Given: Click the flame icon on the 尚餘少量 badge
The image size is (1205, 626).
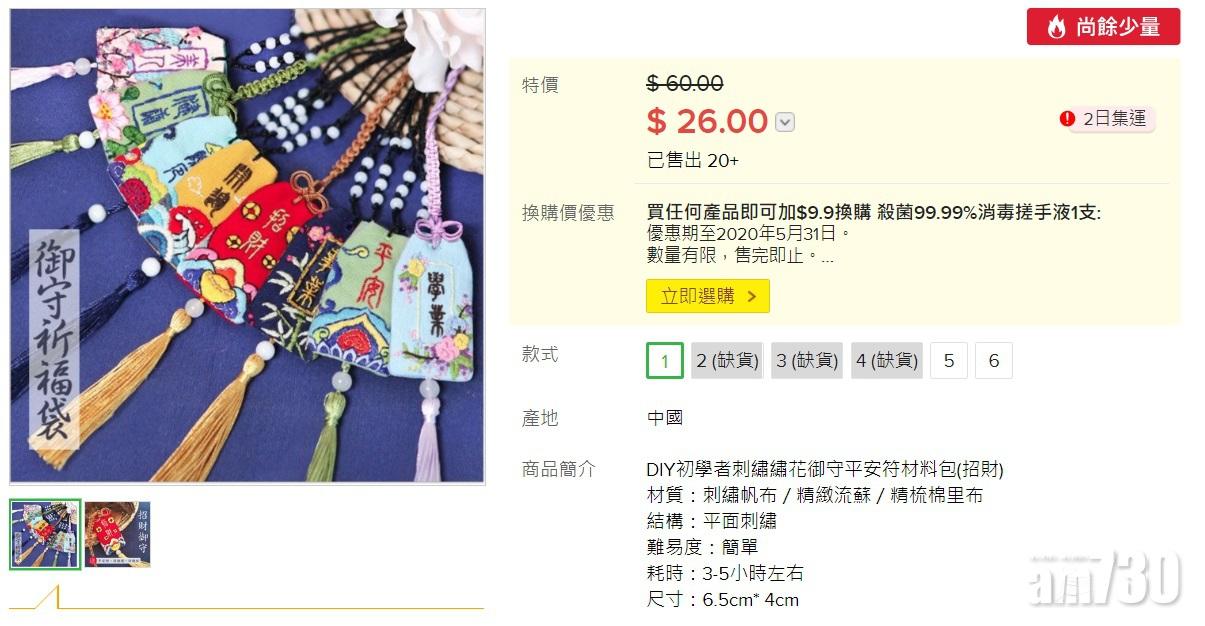Looking at the screenshot, I should point(1056,27).
